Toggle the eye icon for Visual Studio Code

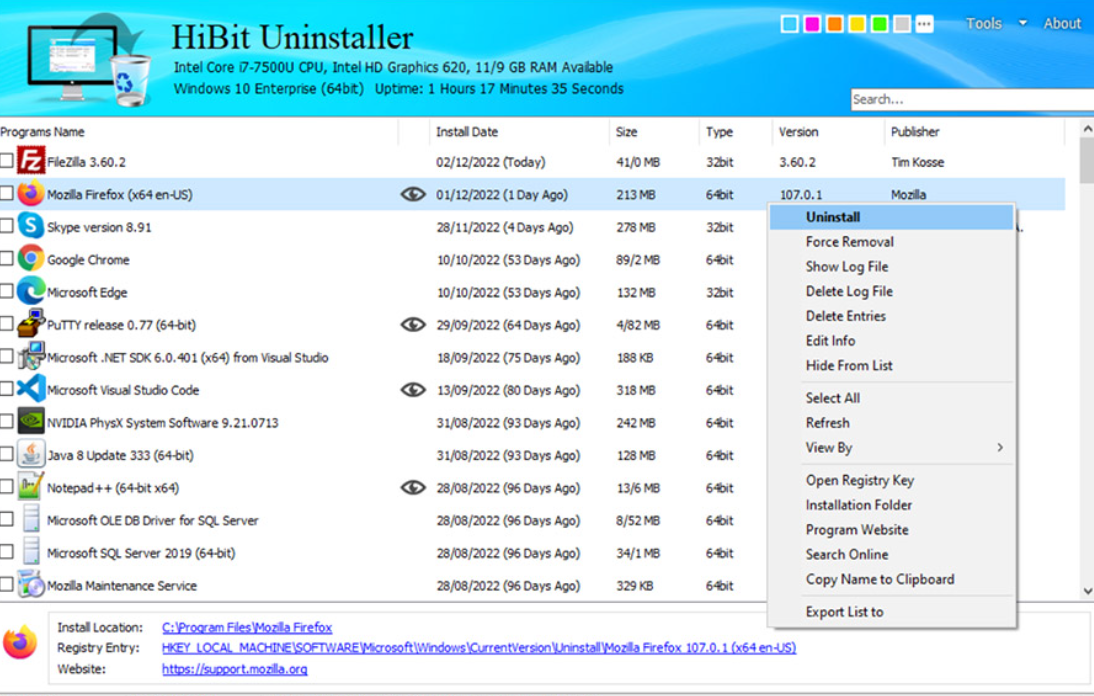413,390
